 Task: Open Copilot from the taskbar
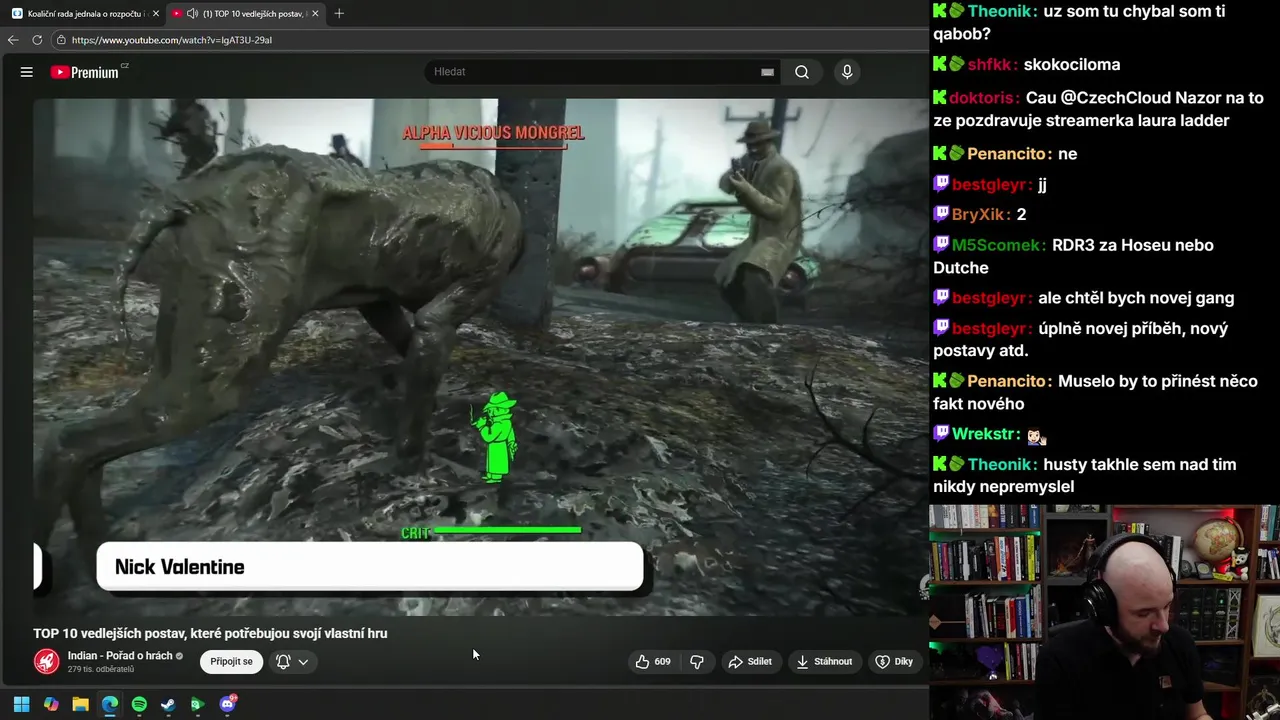pyautogui.click(x=51, y=704)
